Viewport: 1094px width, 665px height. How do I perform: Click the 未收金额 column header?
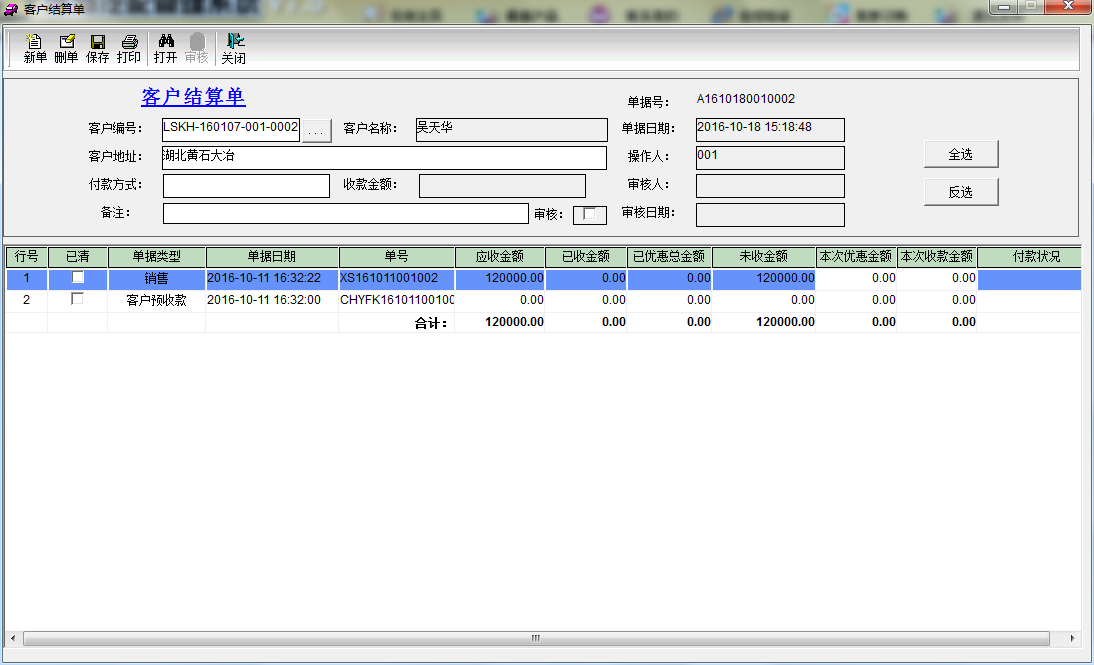point(764,257)
